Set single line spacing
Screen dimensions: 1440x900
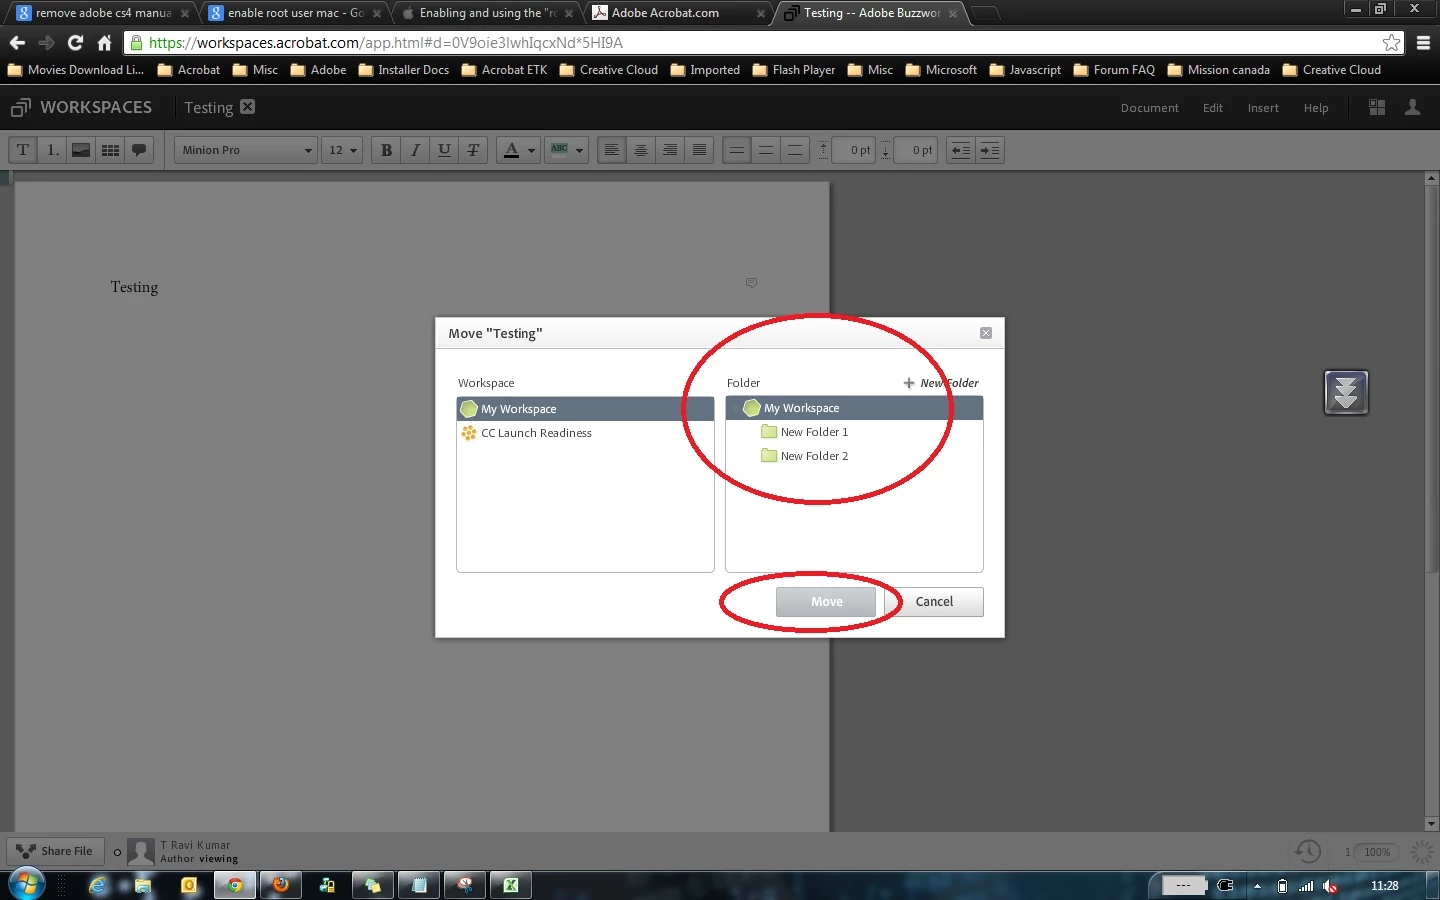pos(737,150)
